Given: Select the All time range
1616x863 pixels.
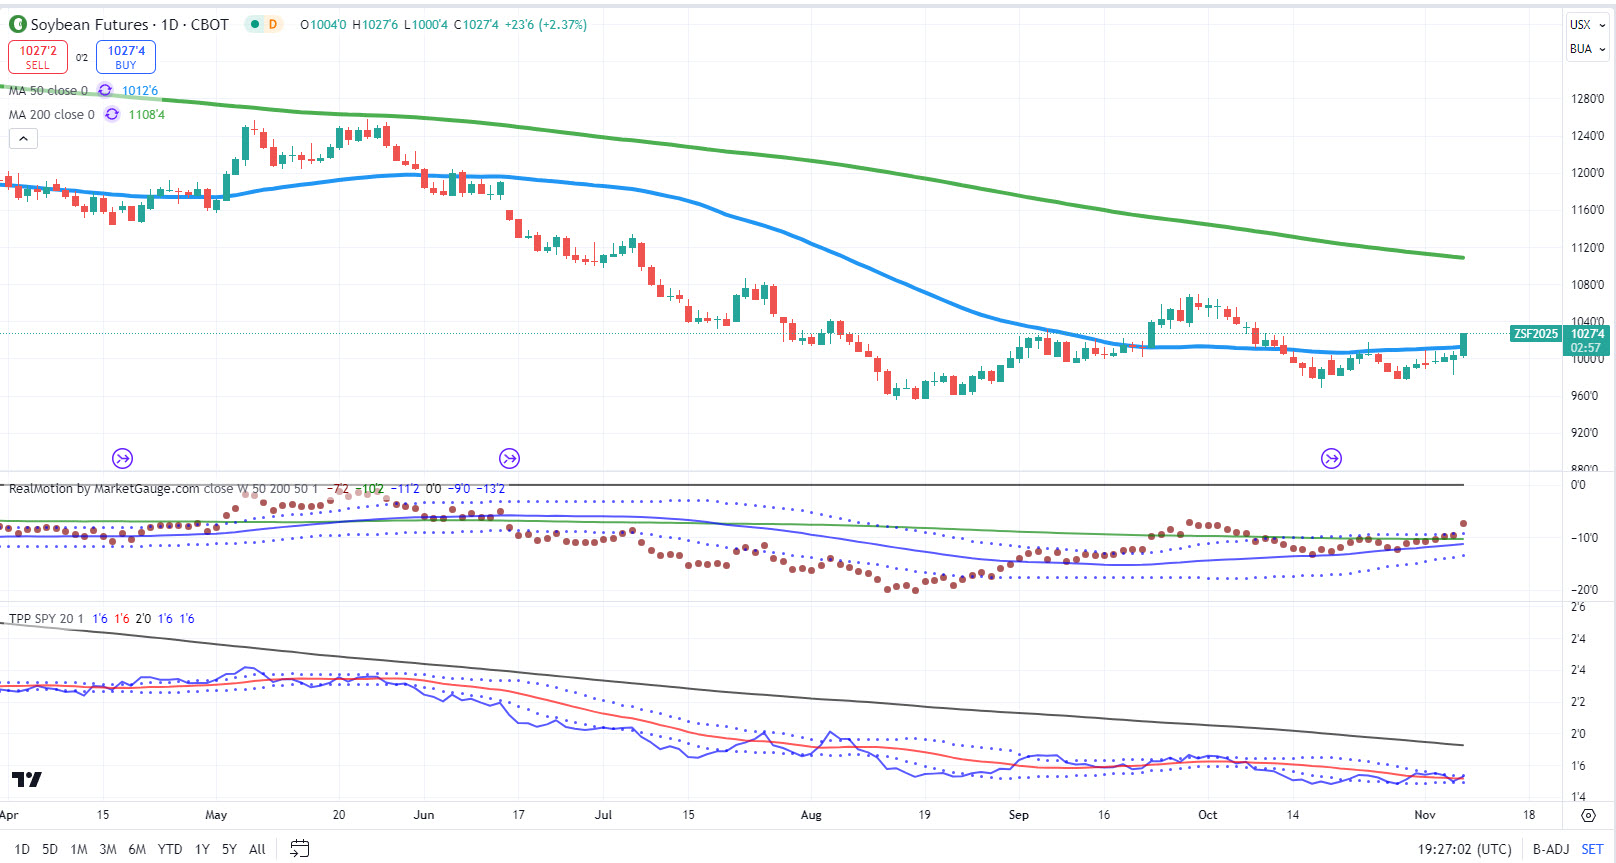Looking at the screenshot, I should 257,849.
